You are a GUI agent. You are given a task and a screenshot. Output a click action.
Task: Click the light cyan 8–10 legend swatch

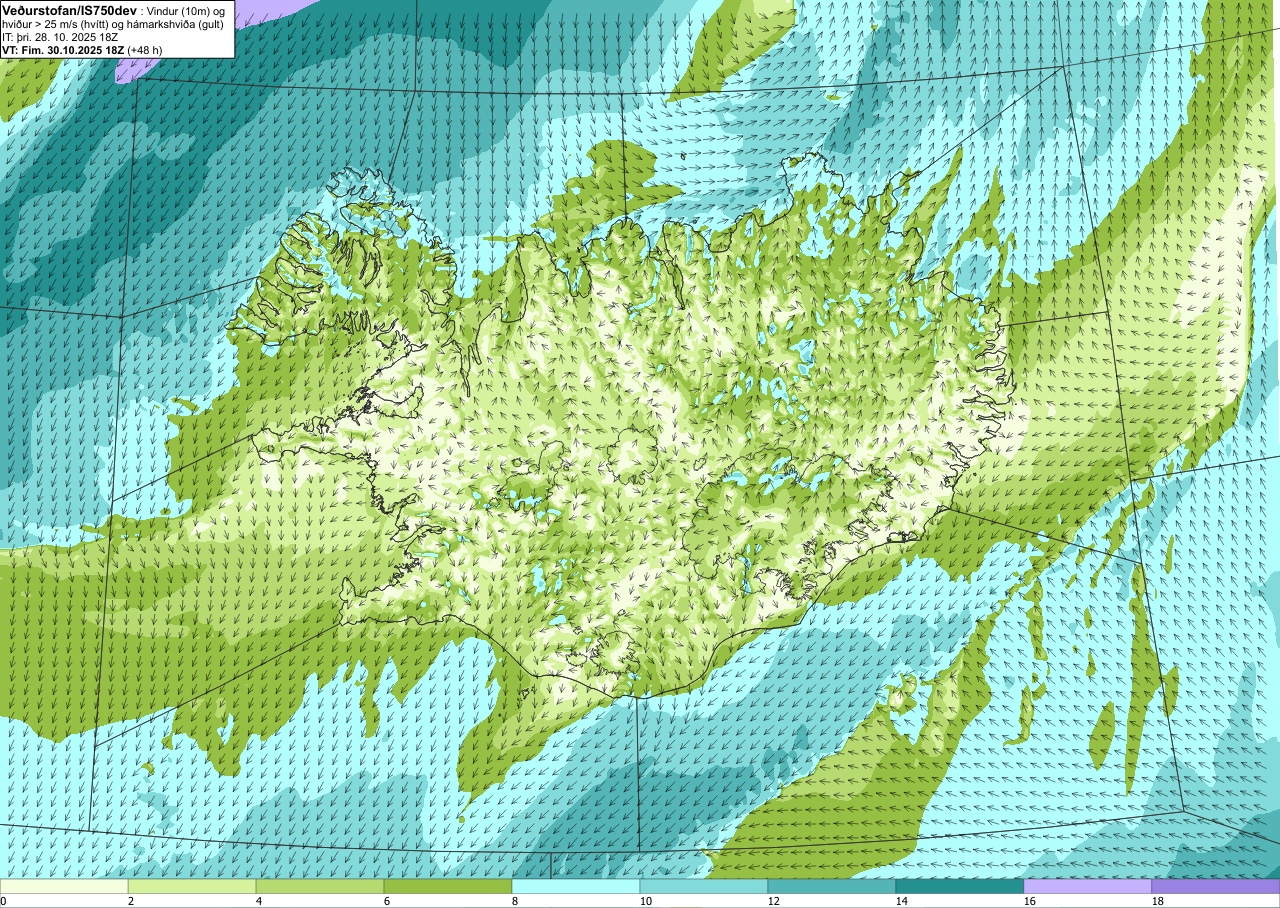click(576, 886)
